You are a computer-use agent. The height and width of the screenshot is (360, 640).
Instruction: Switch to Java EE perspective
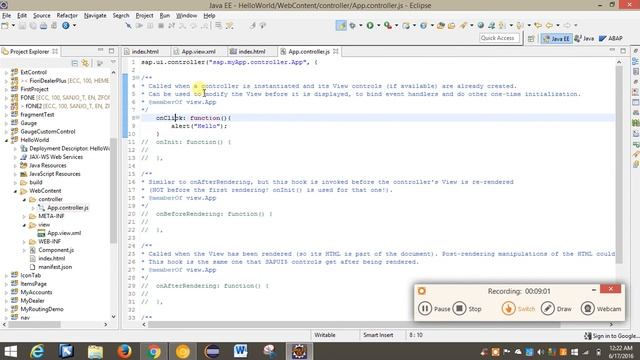point(556,39)
